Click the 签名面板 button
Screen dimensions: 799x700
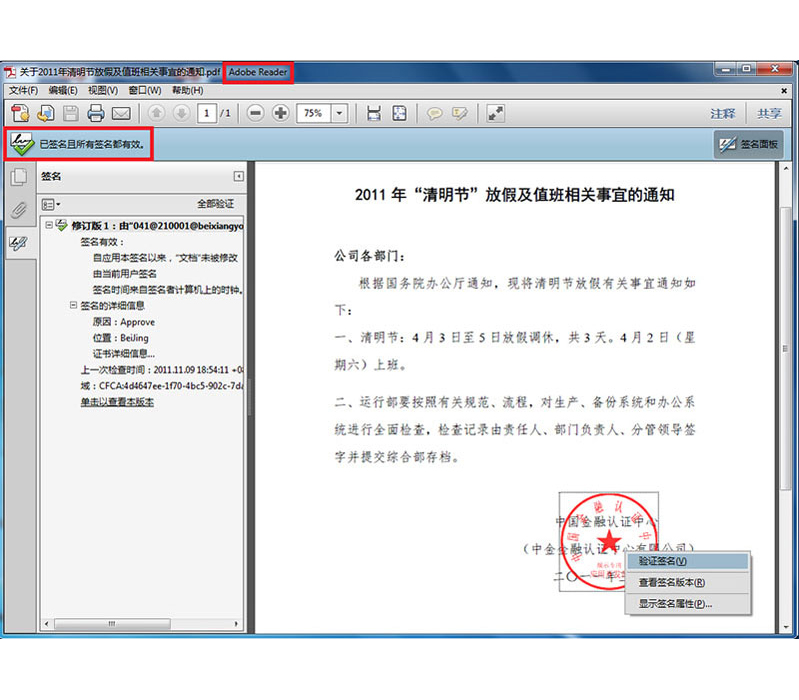click(x=749, y=145)
